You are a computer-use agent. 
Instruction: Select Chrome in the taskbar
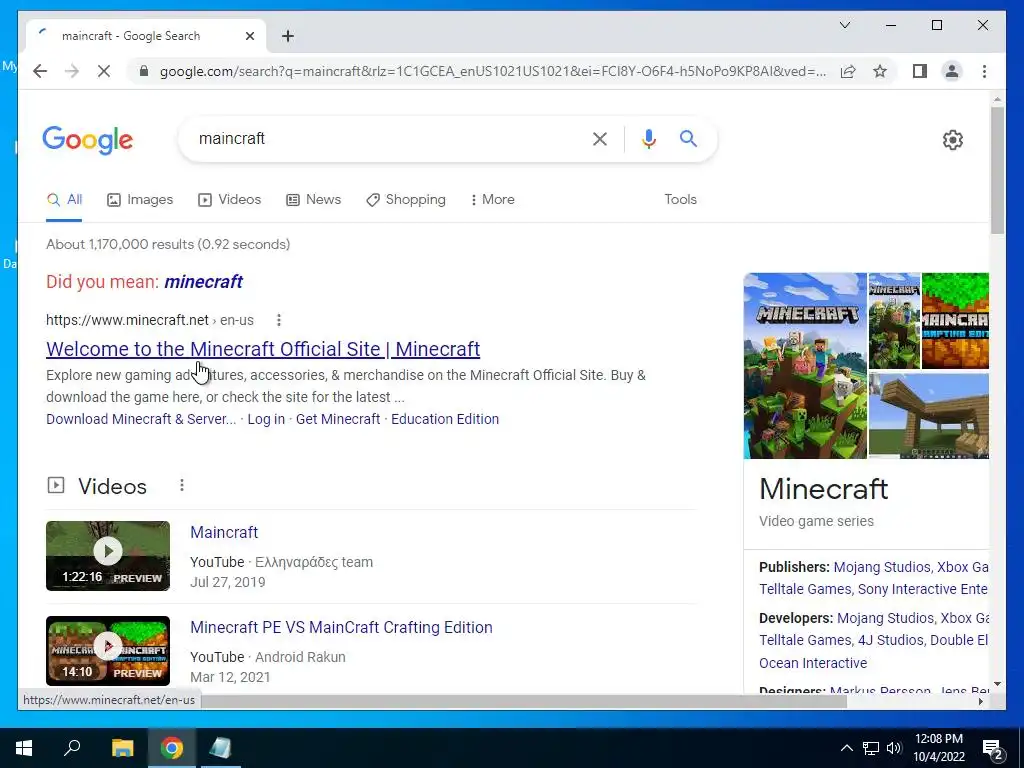tap(172, 748)
